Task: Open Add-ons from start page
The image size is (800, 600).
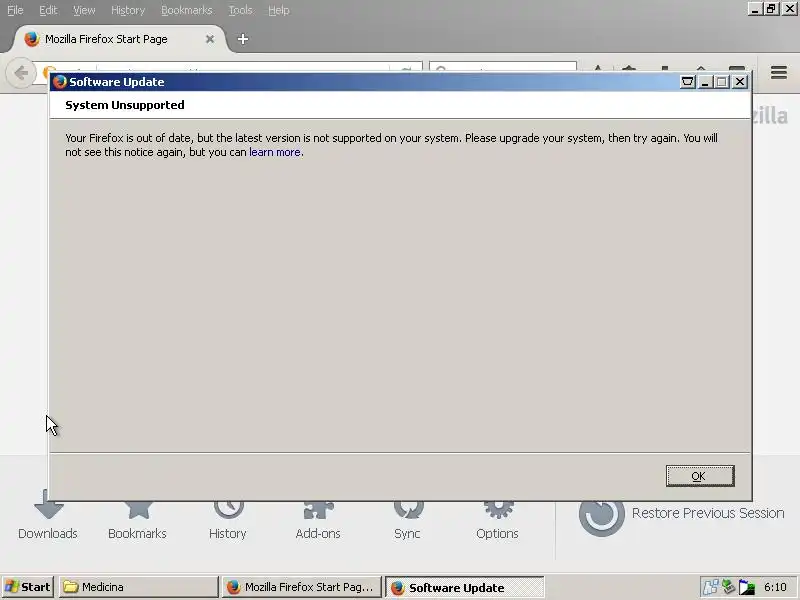Action: tap(318, 518)
